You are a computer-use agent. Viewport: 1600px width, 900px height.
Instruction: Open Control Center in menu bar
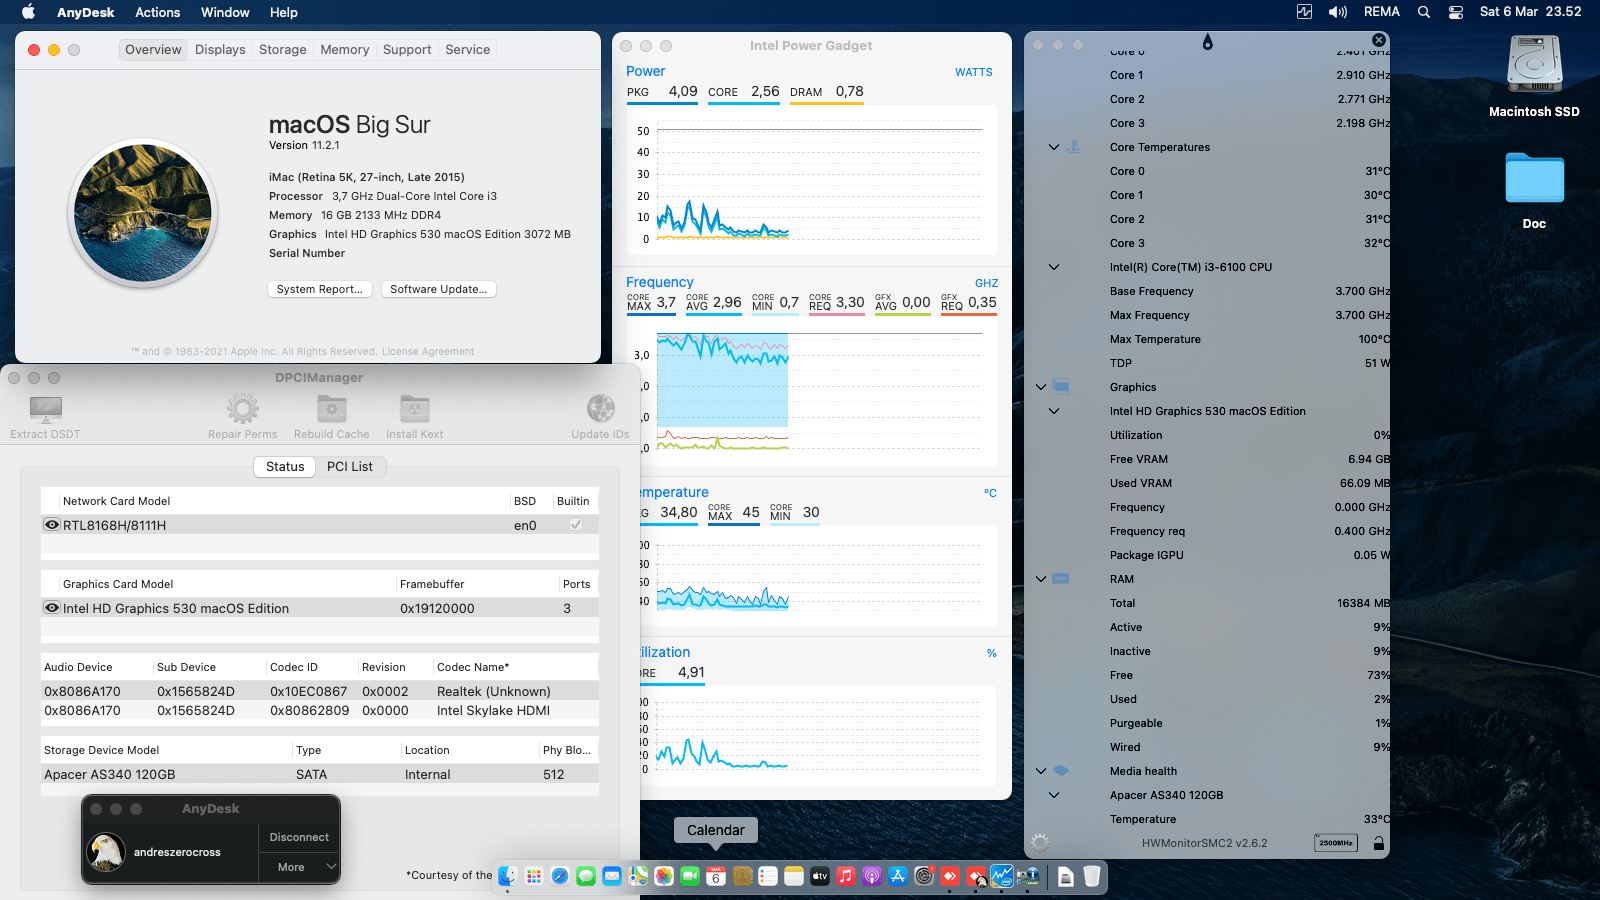pos(1456,12)
